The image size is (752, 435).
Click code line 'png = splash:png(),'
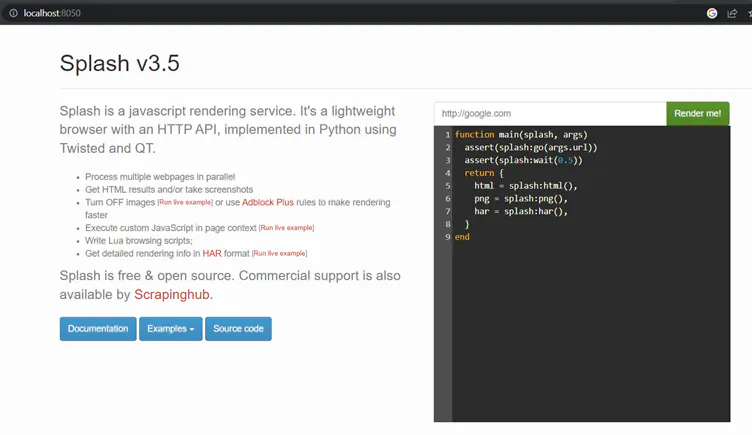(521, 199)
